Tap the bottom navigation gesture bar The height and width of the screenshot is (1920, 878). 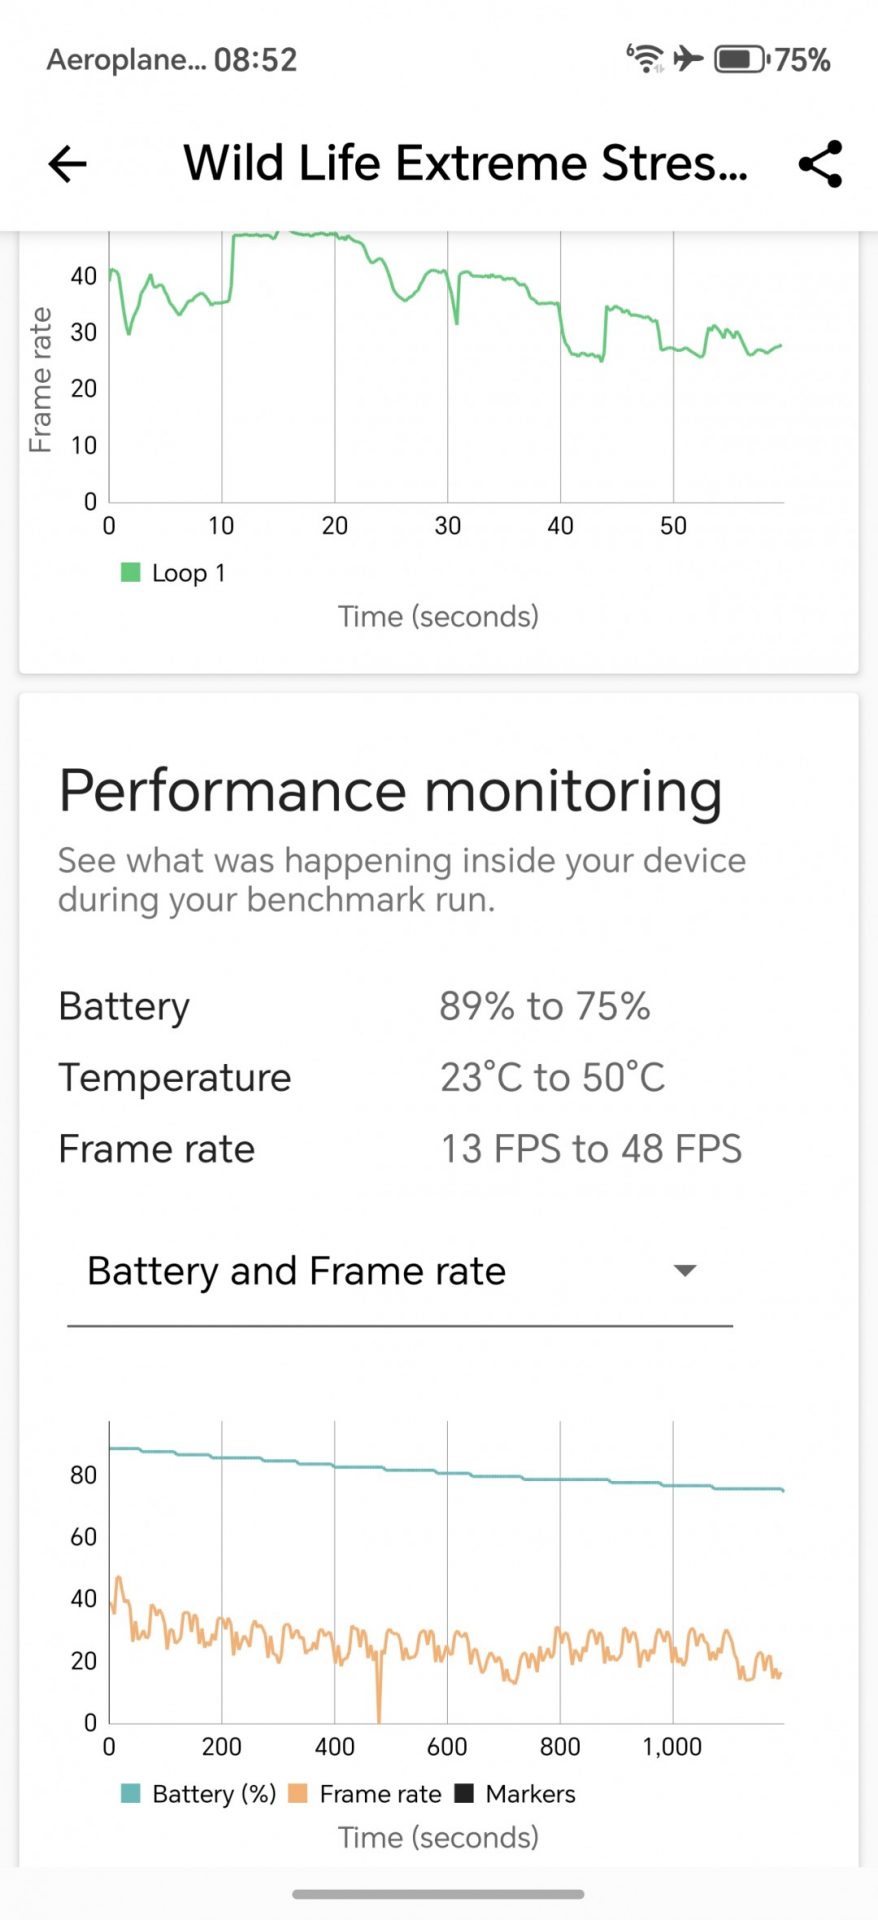coord(438,1894)
